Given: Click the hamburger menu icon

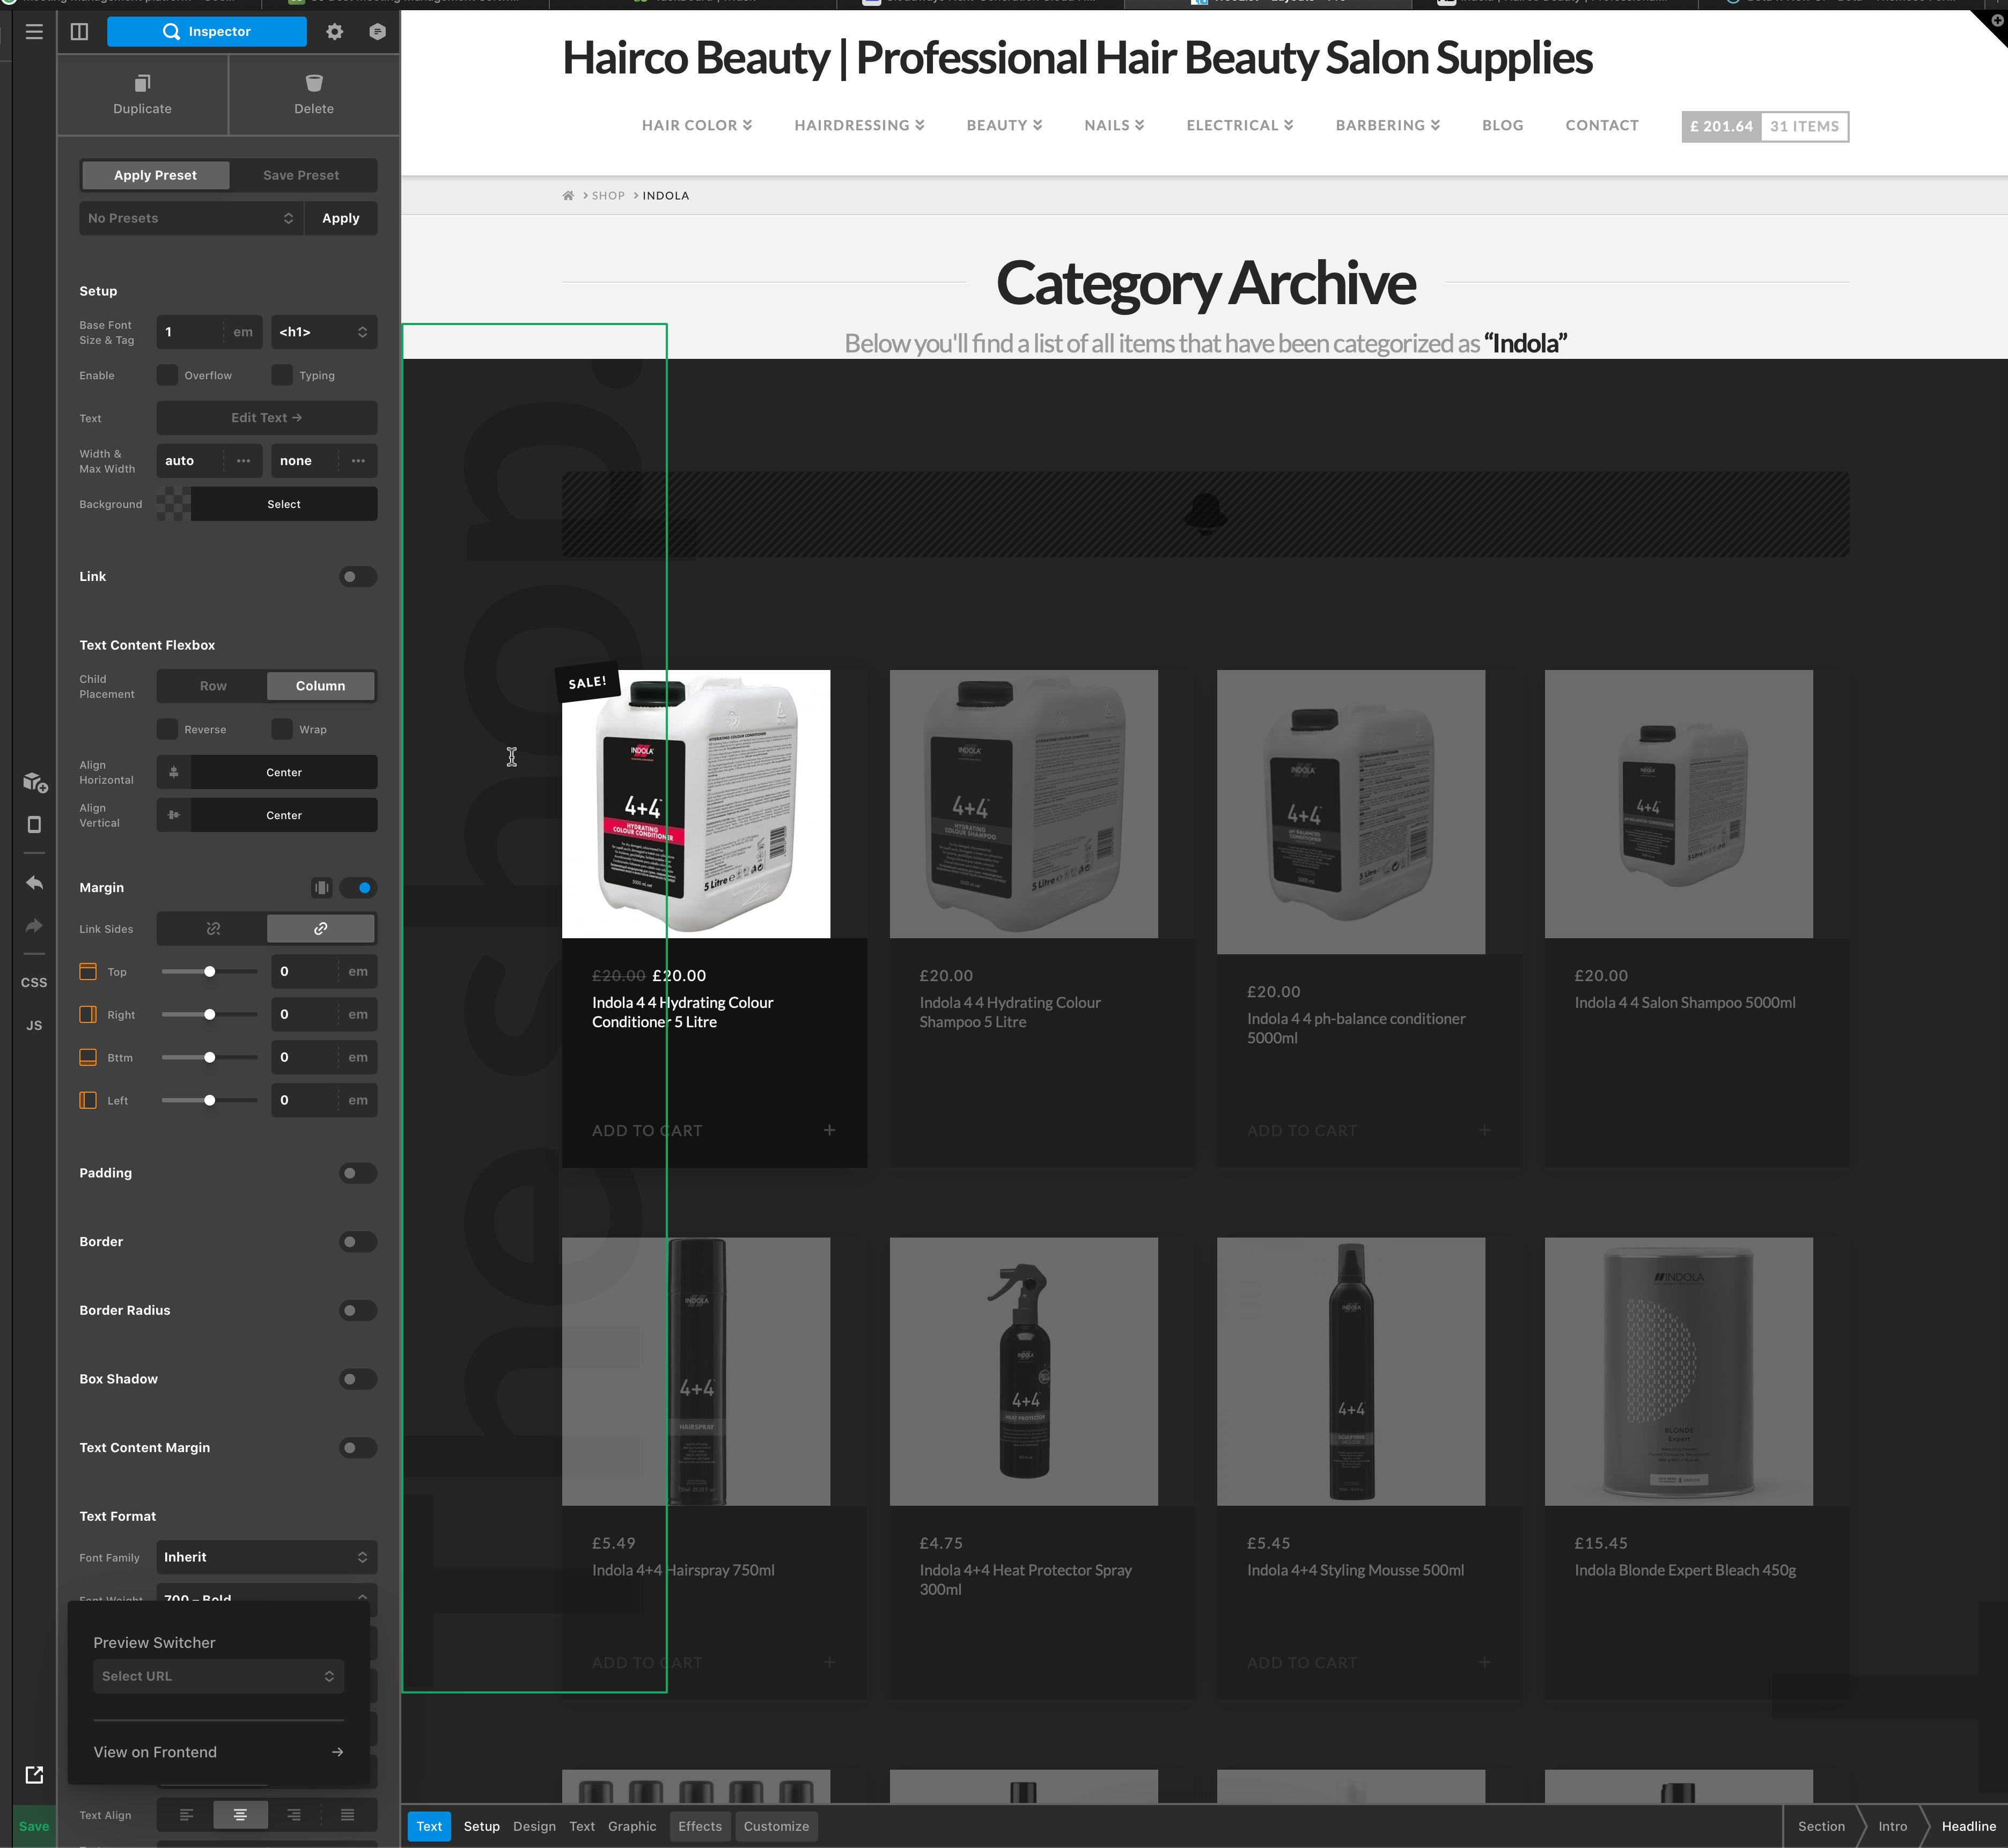Looking at the screenshot, I should [x=34, y=32].
